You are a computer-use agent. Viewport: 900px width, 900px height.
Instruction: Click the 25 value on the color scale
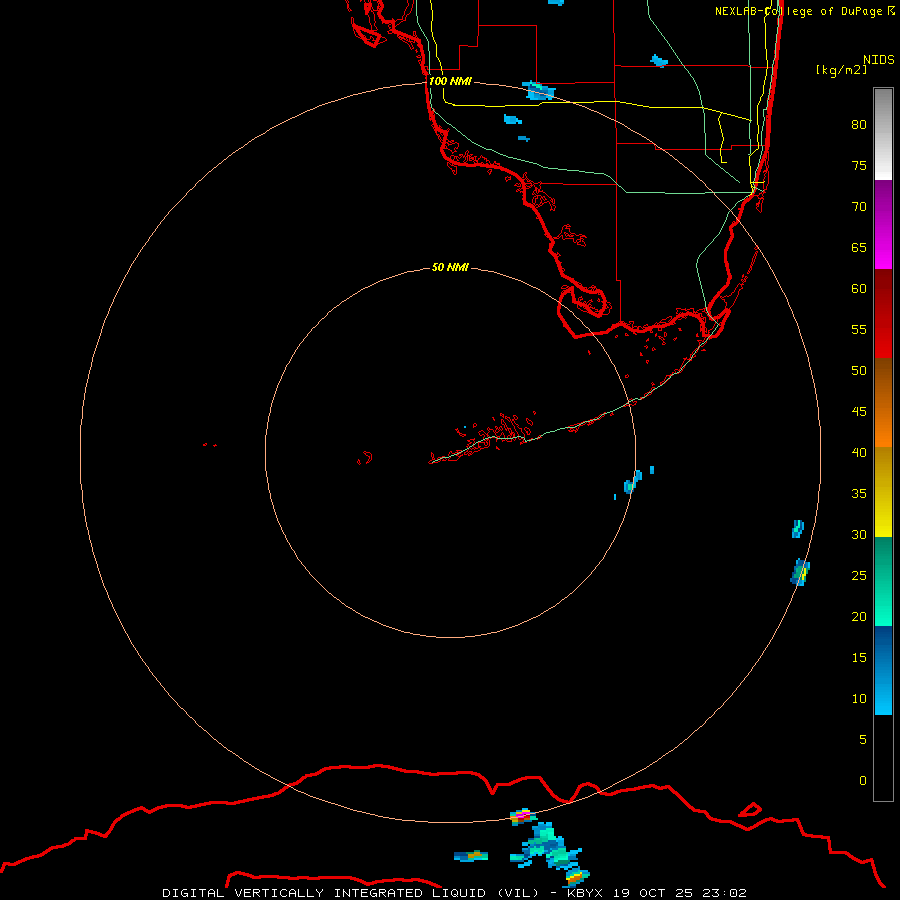click(859, 576)
